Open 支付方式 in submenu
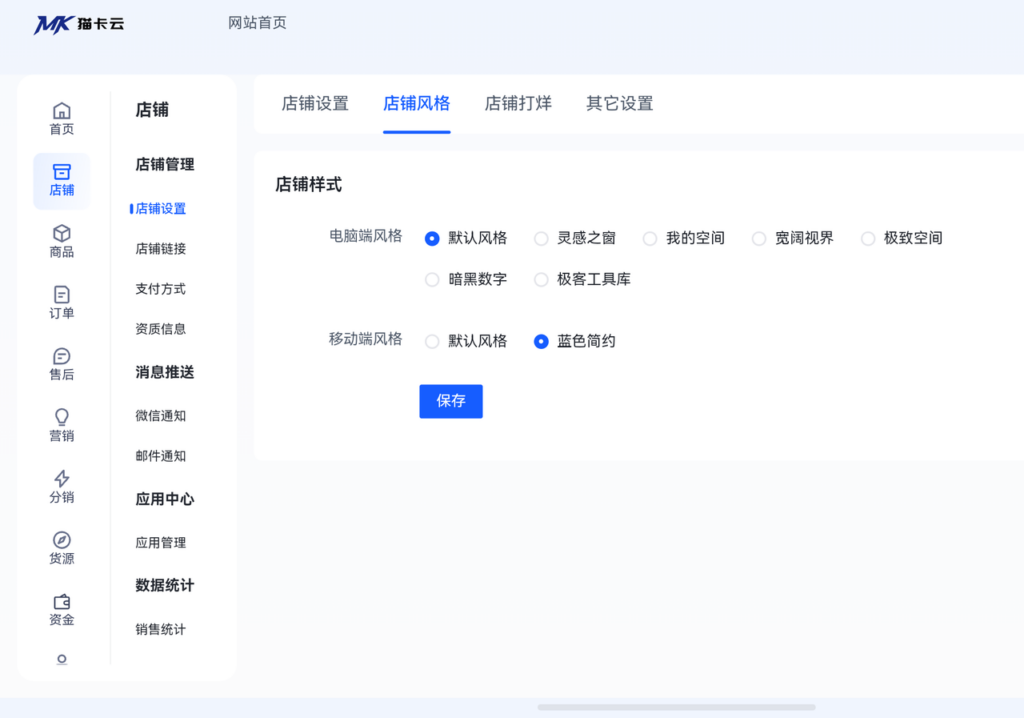1024x718 pixels. (x=161, y=289)
